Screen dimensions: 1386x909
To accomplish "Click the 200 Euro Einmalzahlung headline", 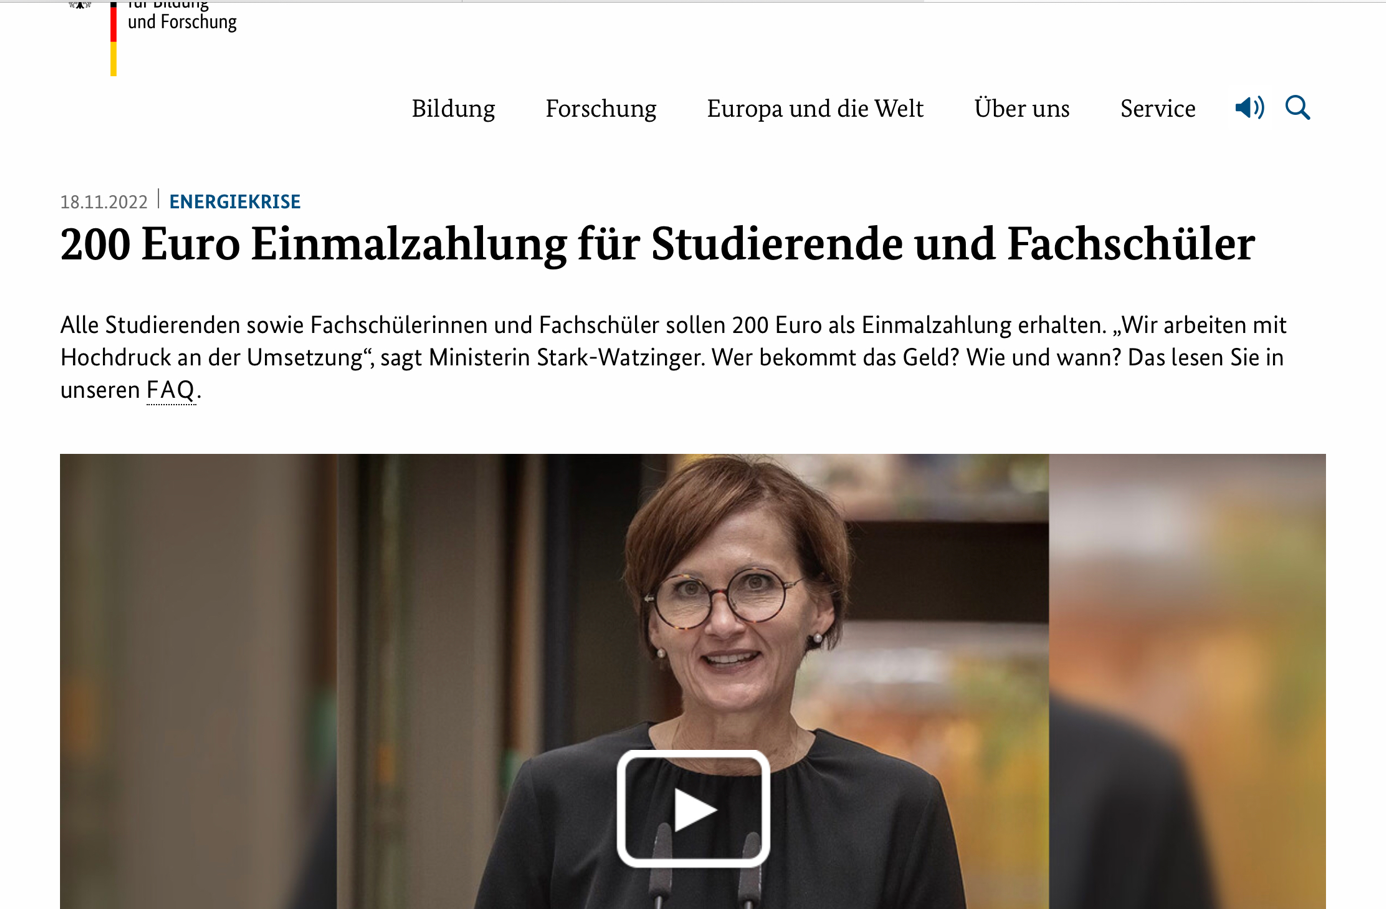I will [657, 245].
